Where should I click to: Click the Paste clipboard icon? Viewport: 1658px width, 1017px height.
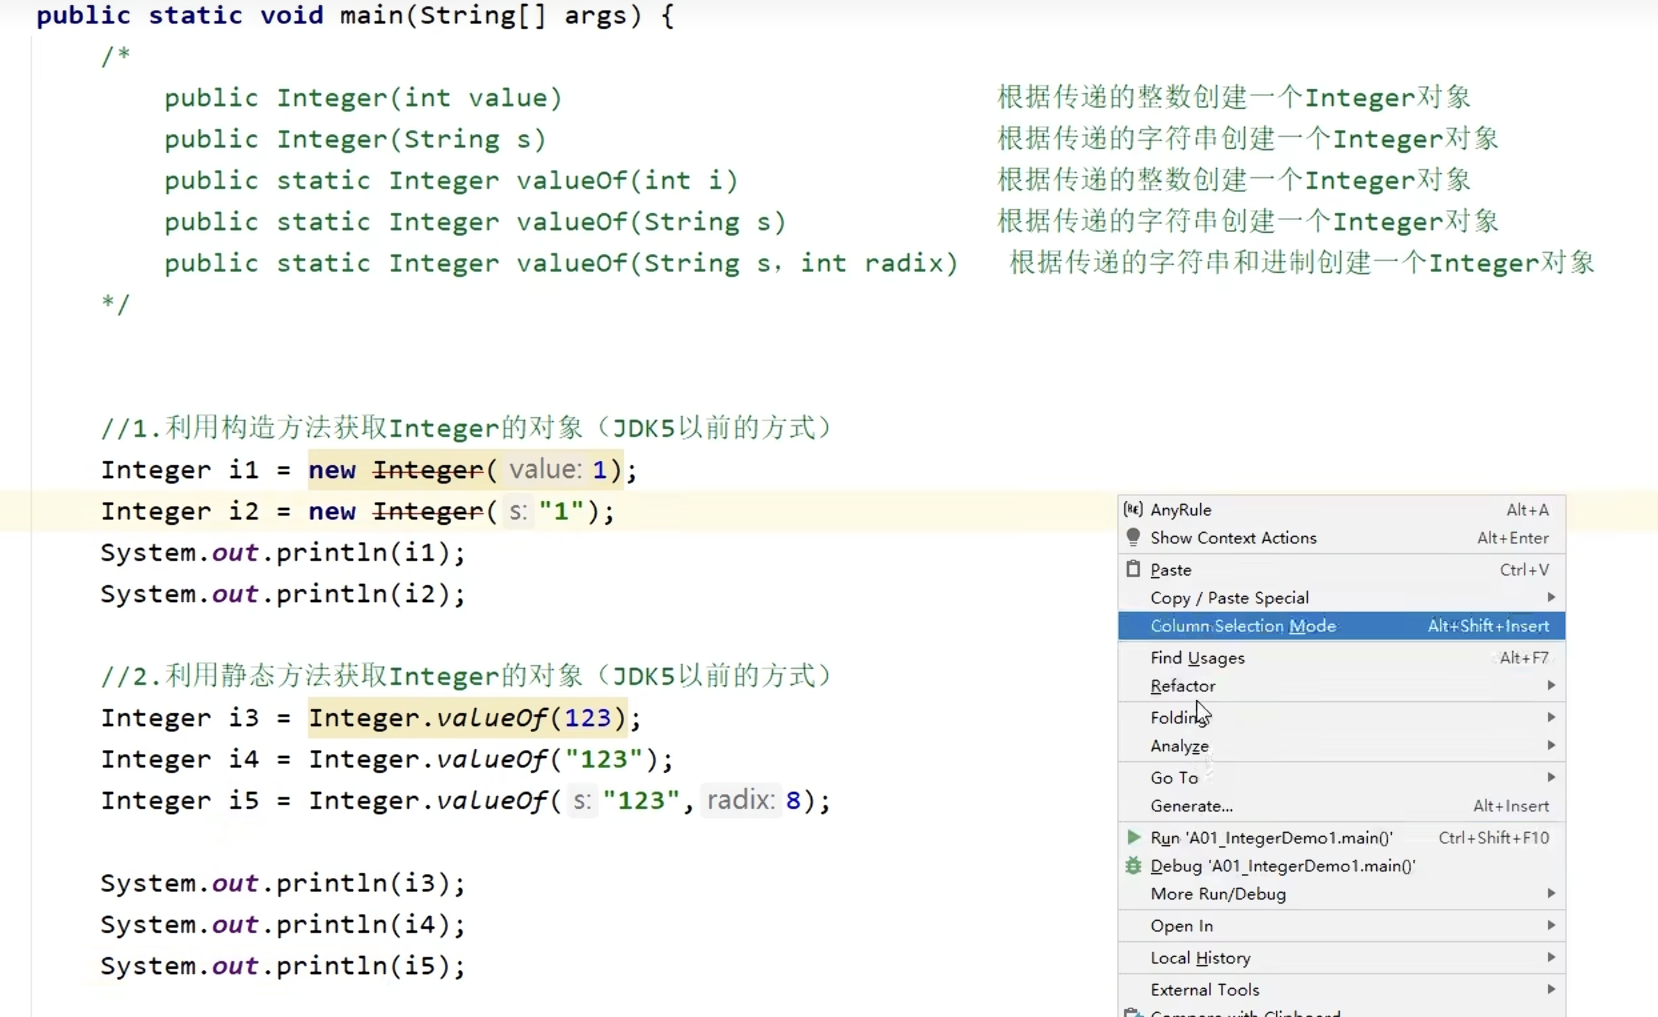pos(1133,569)
